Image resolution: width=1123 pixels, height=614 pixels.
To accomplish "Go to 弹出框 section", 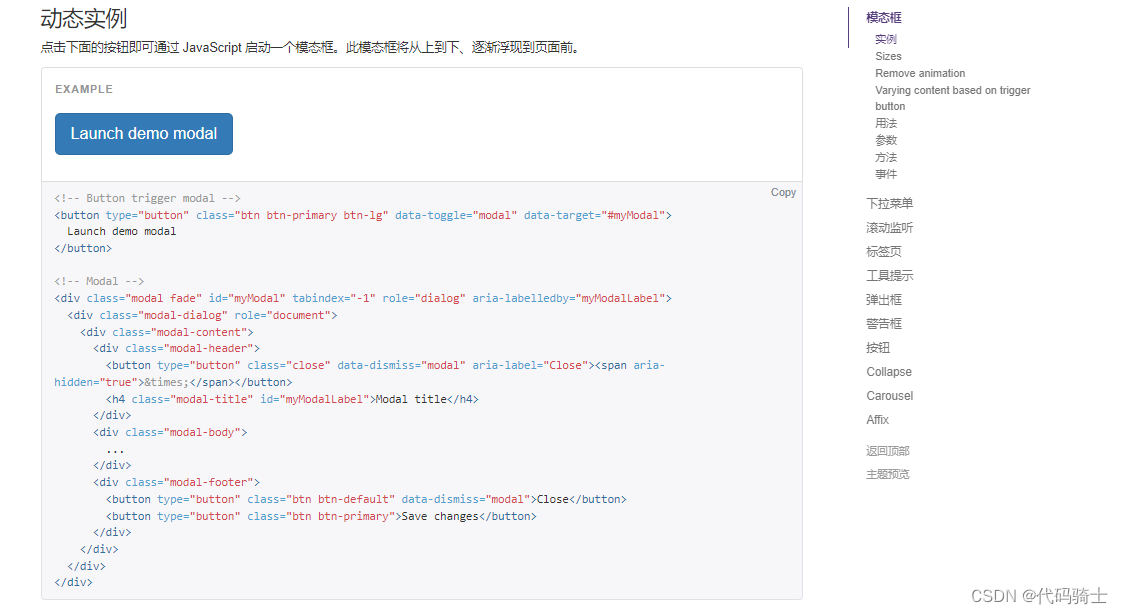I will pos(883,300).
